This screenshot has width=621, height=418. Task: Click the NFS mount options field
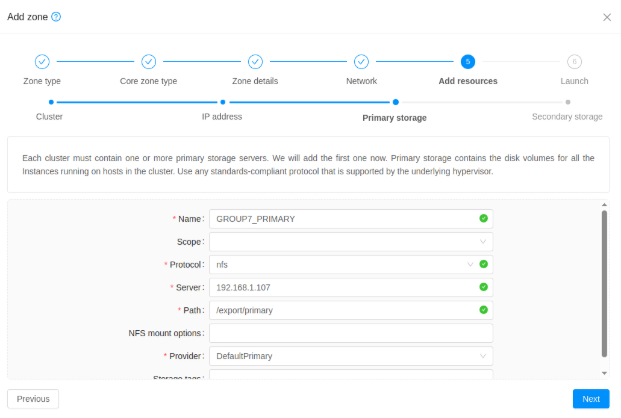(x=351, y=333)
